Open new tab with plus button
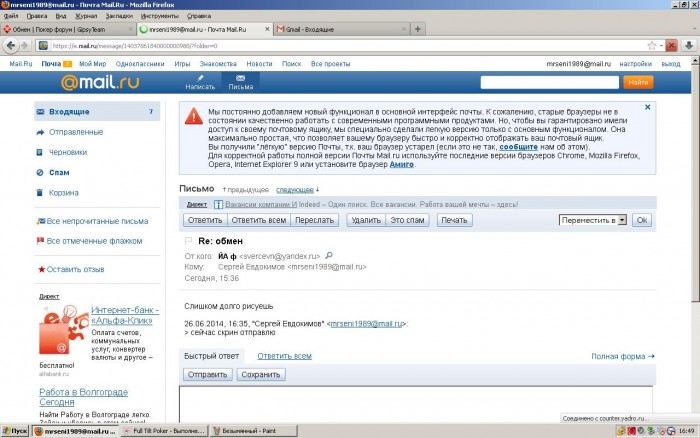Image resolution: width=700 pixels, height=438 pixels. [417, 29]
